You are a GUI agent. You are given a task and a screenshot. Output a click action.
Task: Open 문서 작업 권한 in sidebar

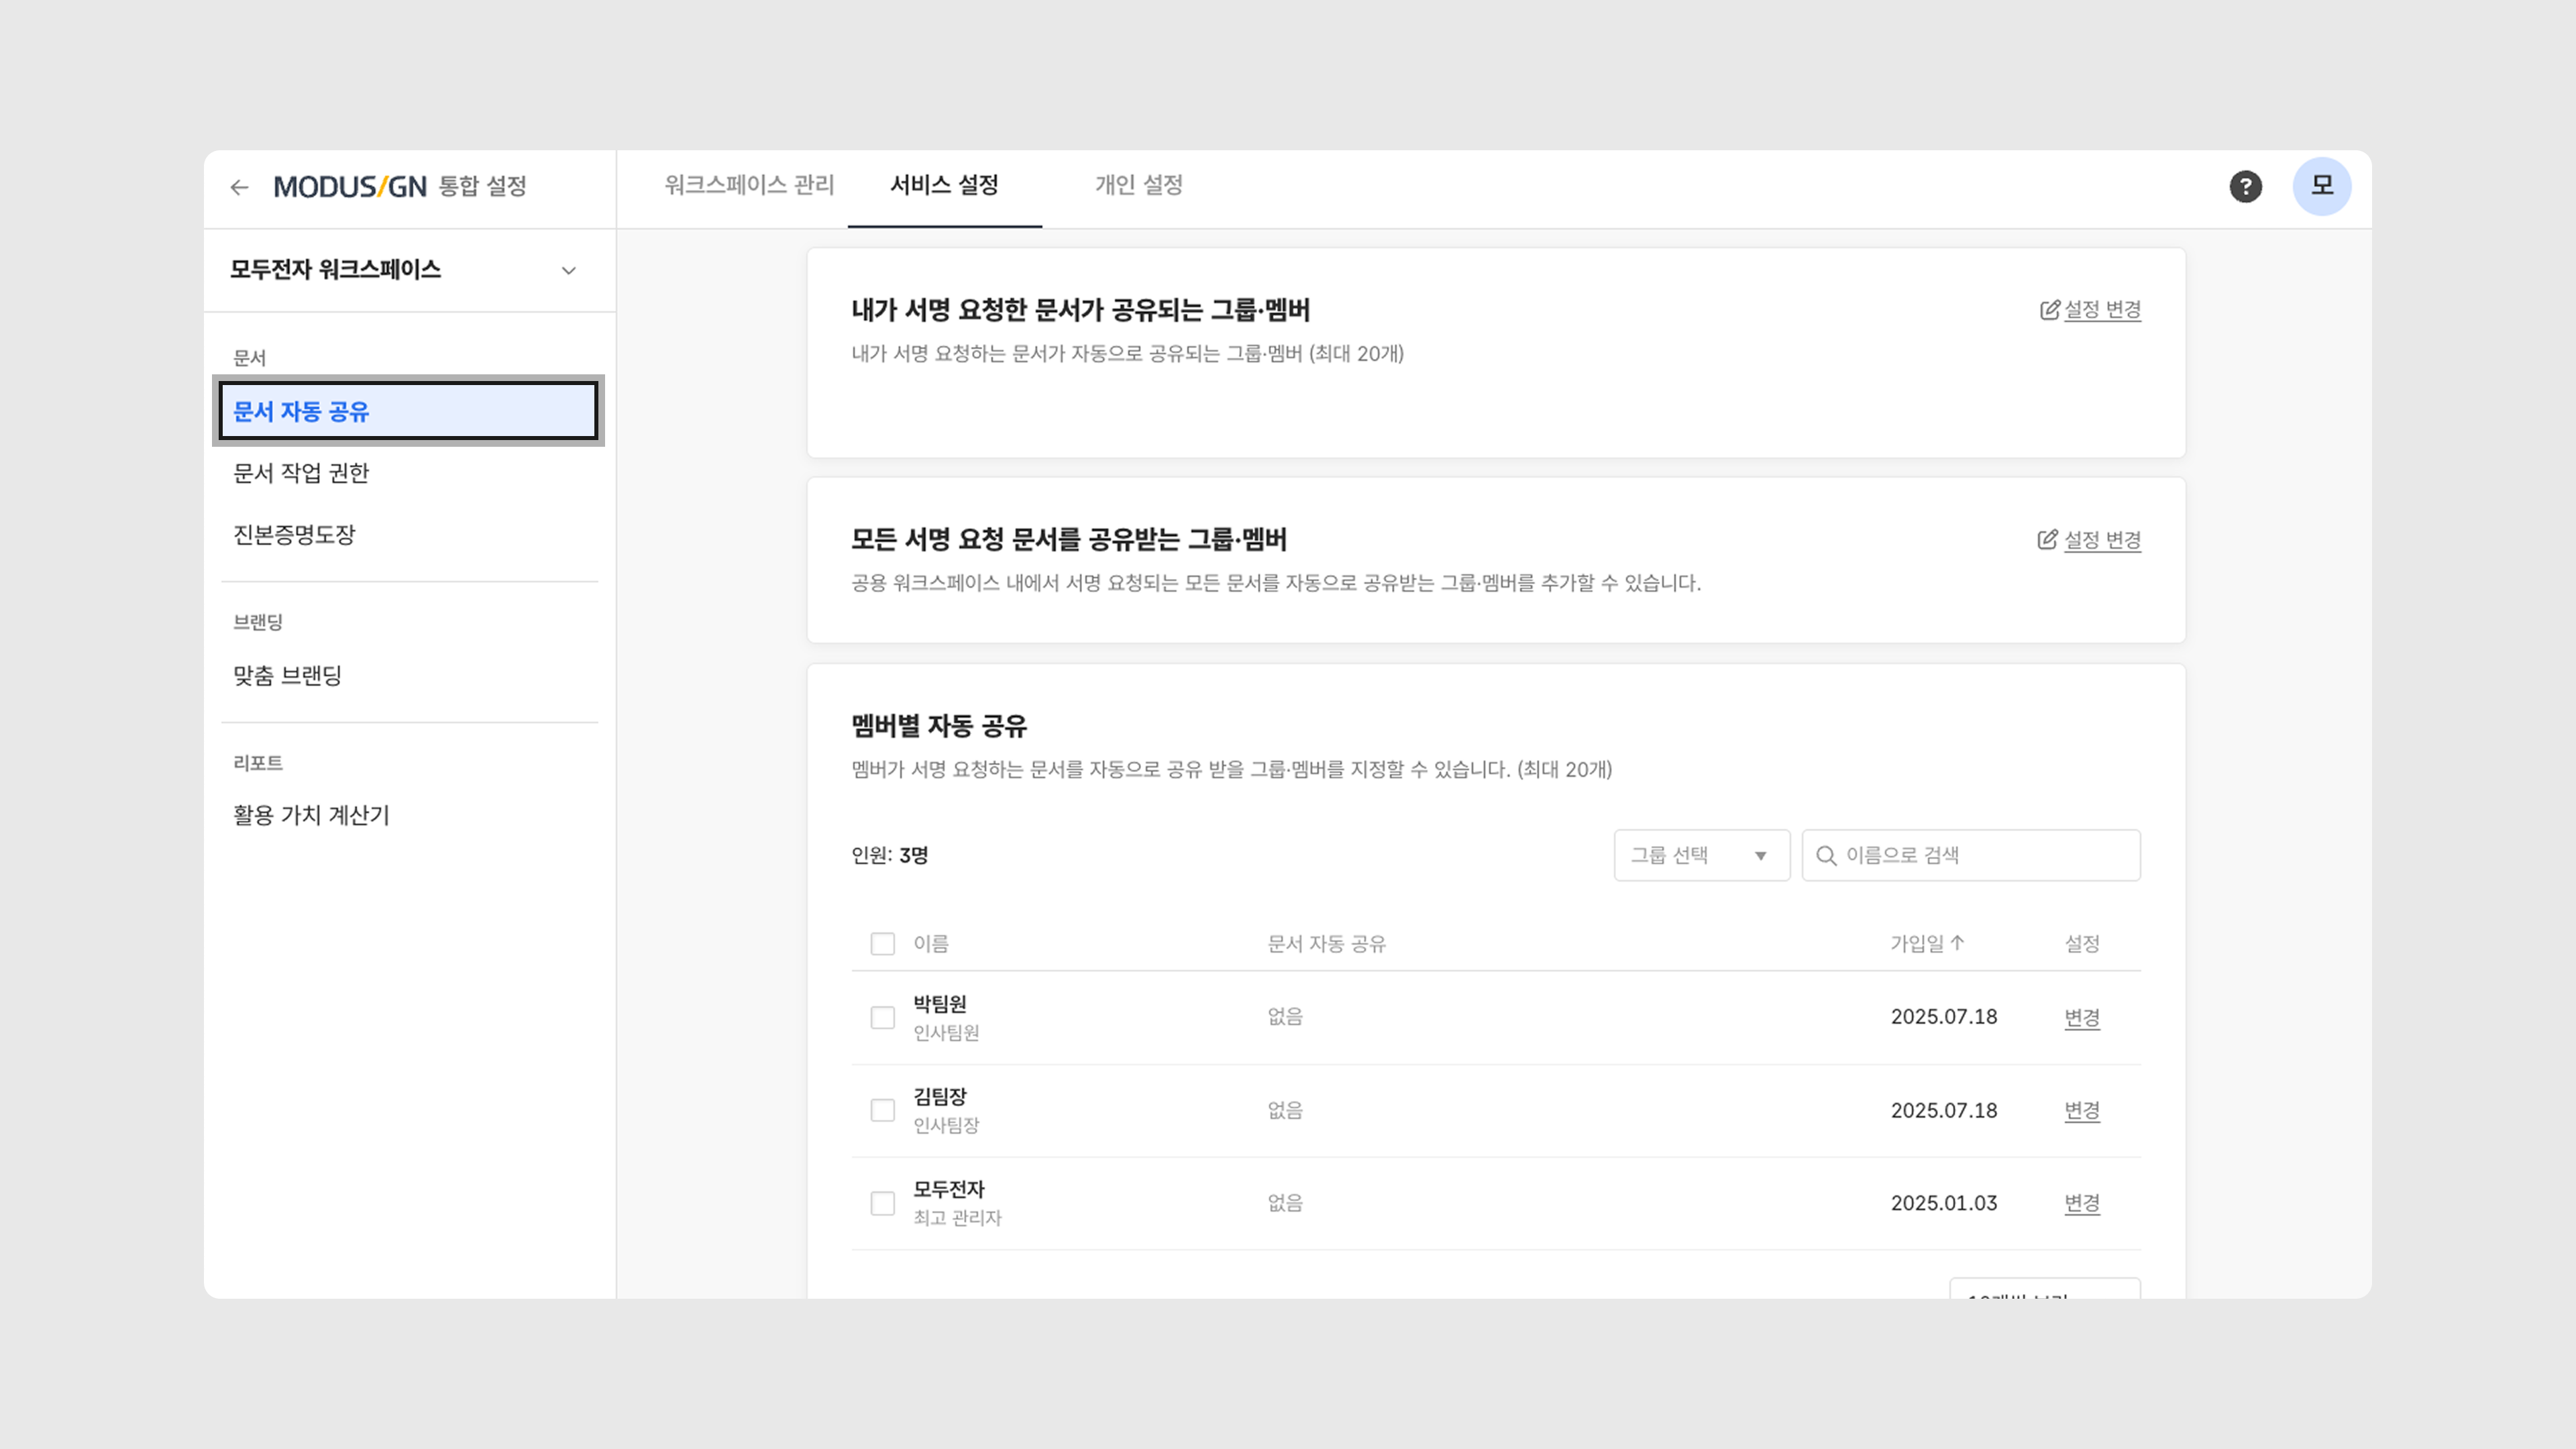point(301,473)
